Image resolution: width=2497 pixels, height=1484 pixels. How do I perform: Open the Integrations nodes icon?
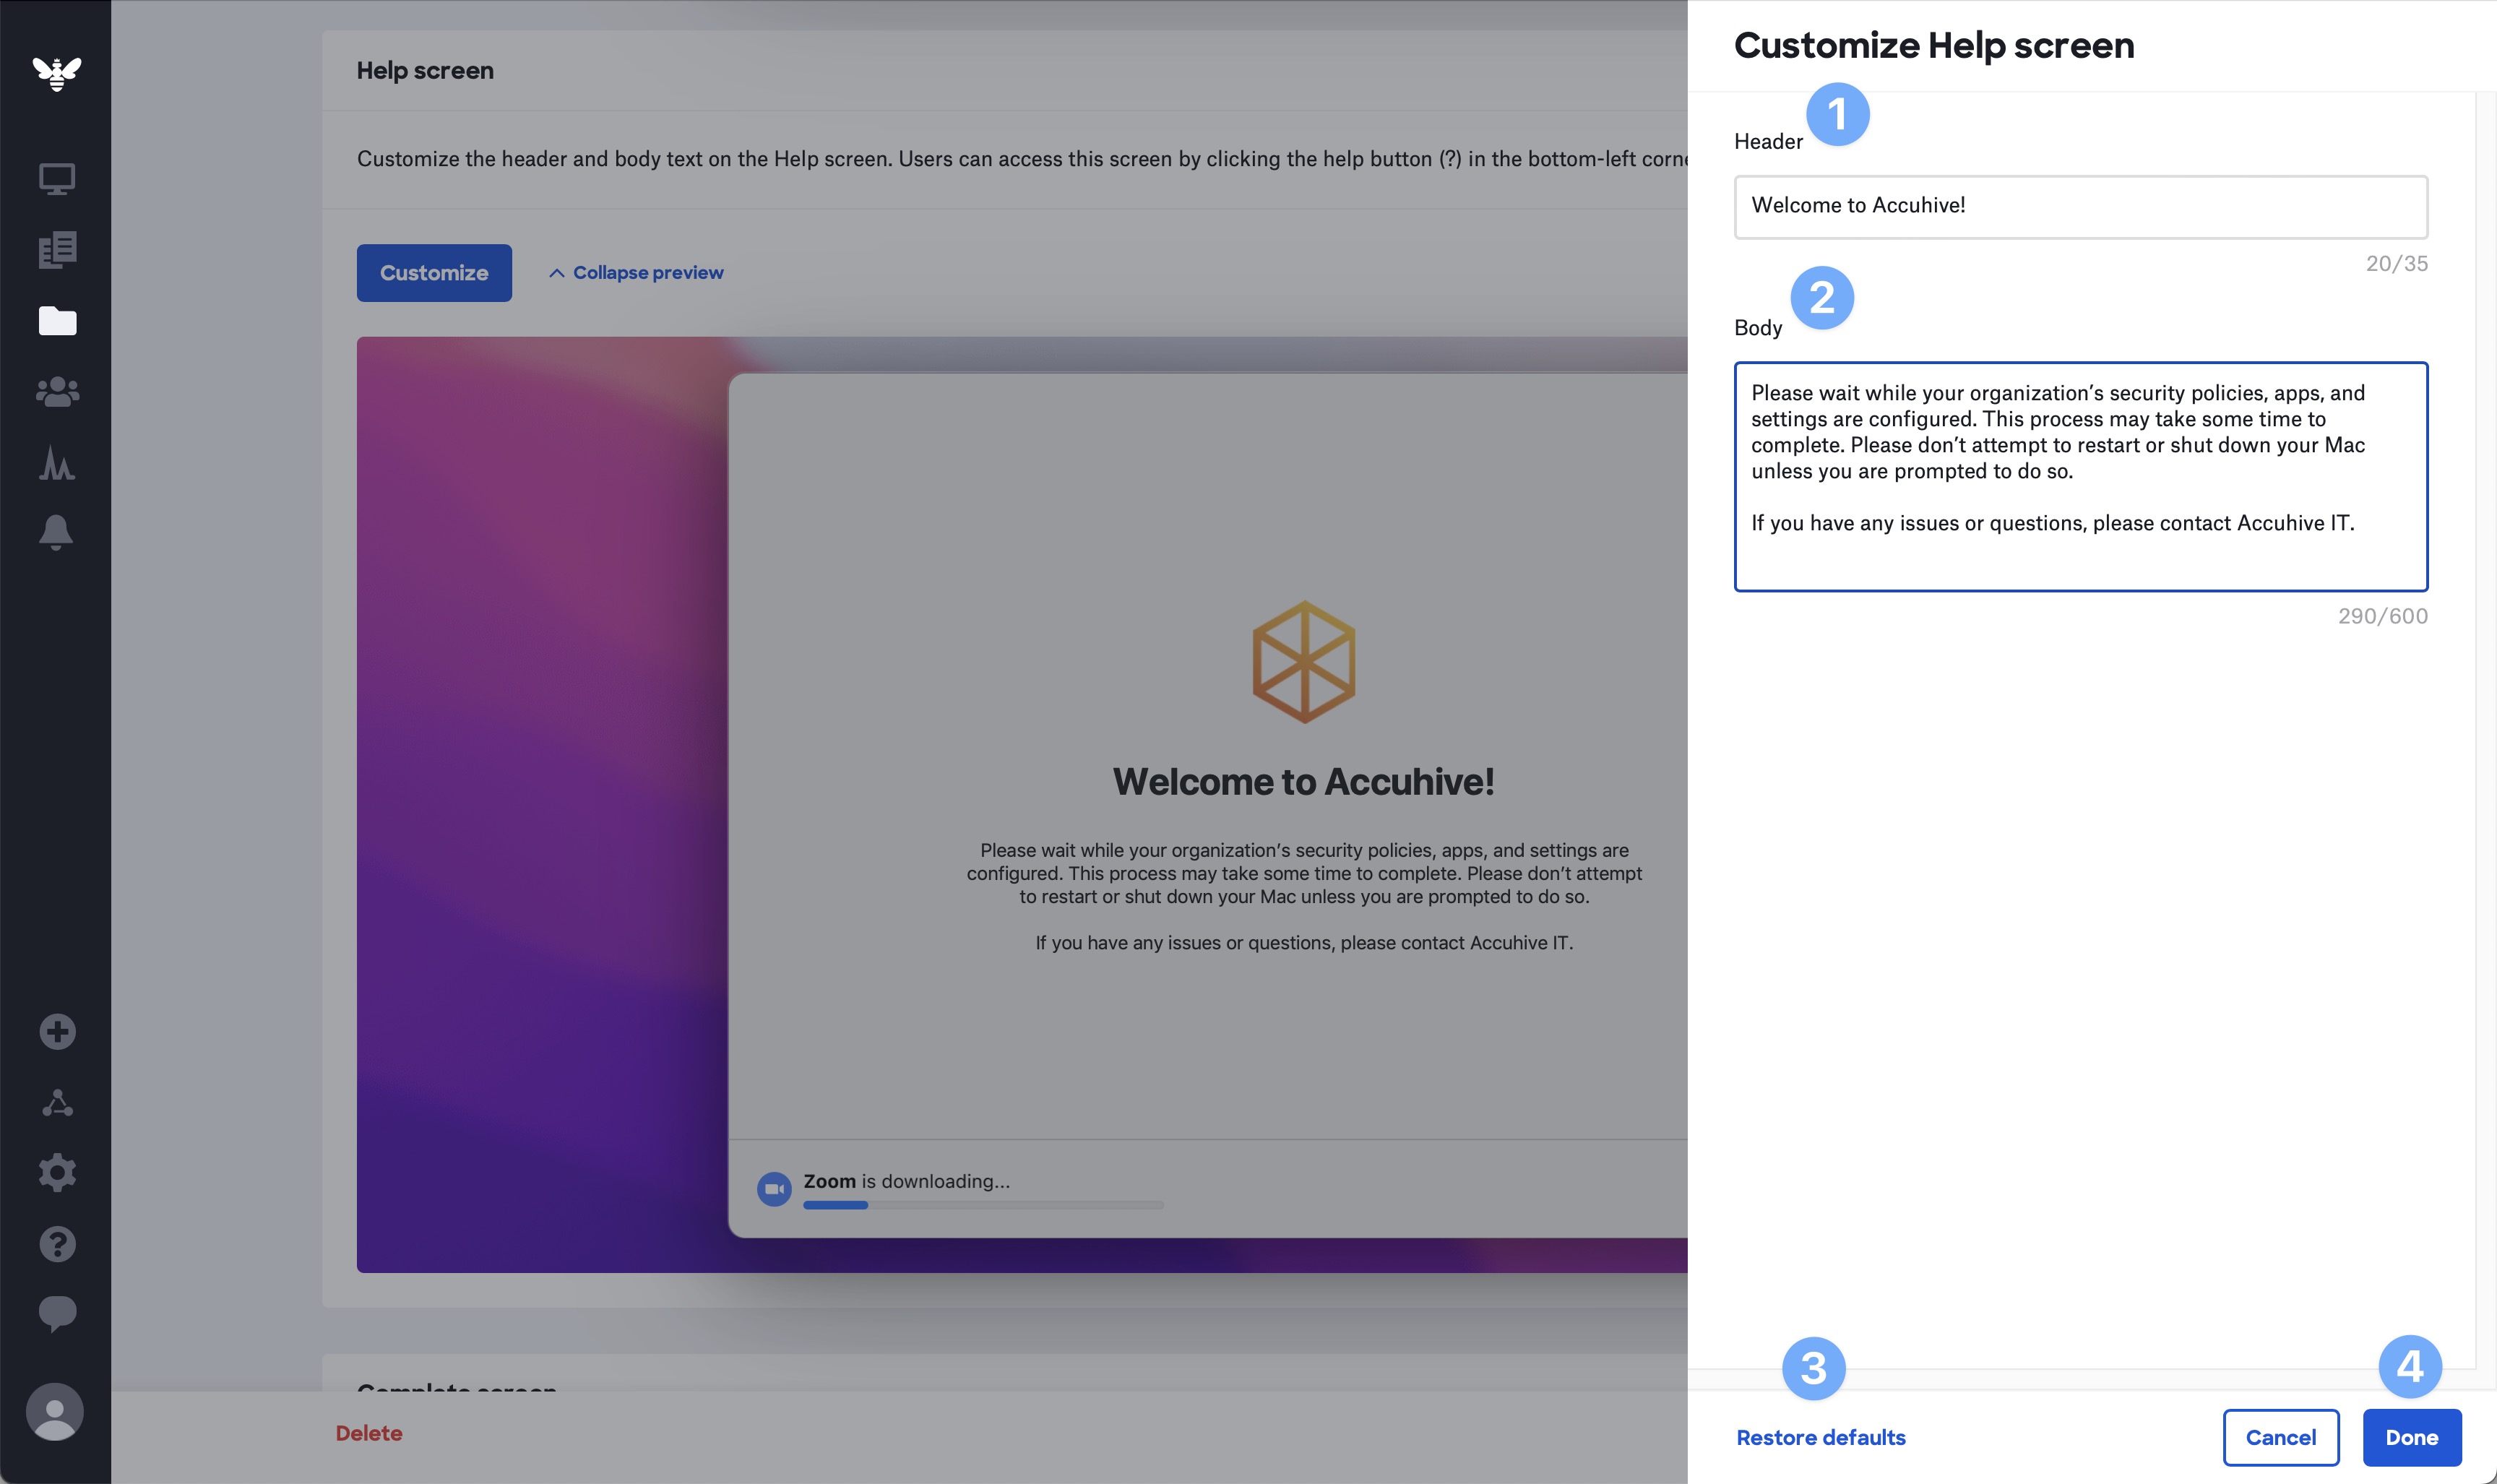(57, 1102)
